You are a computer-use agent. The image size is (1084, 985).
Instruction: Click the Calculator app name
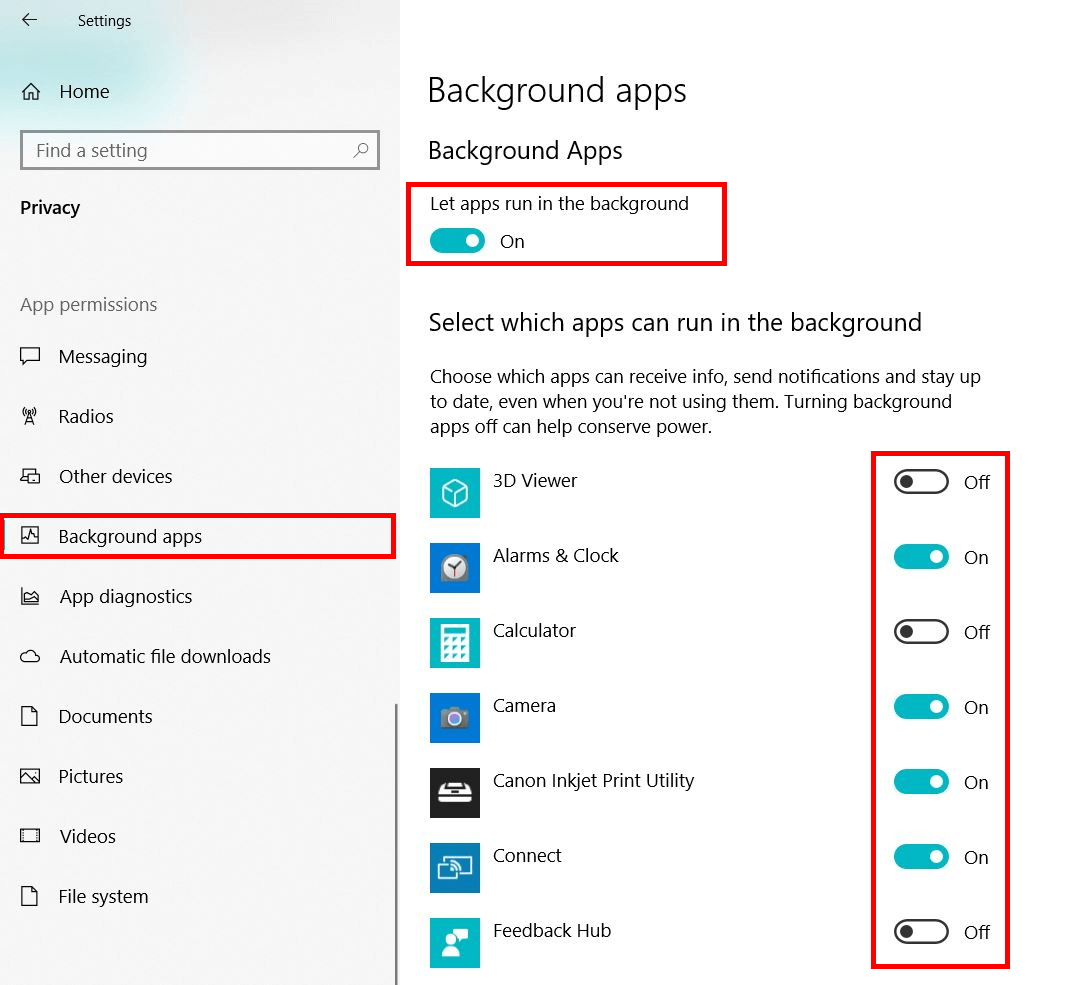(534, 630)
